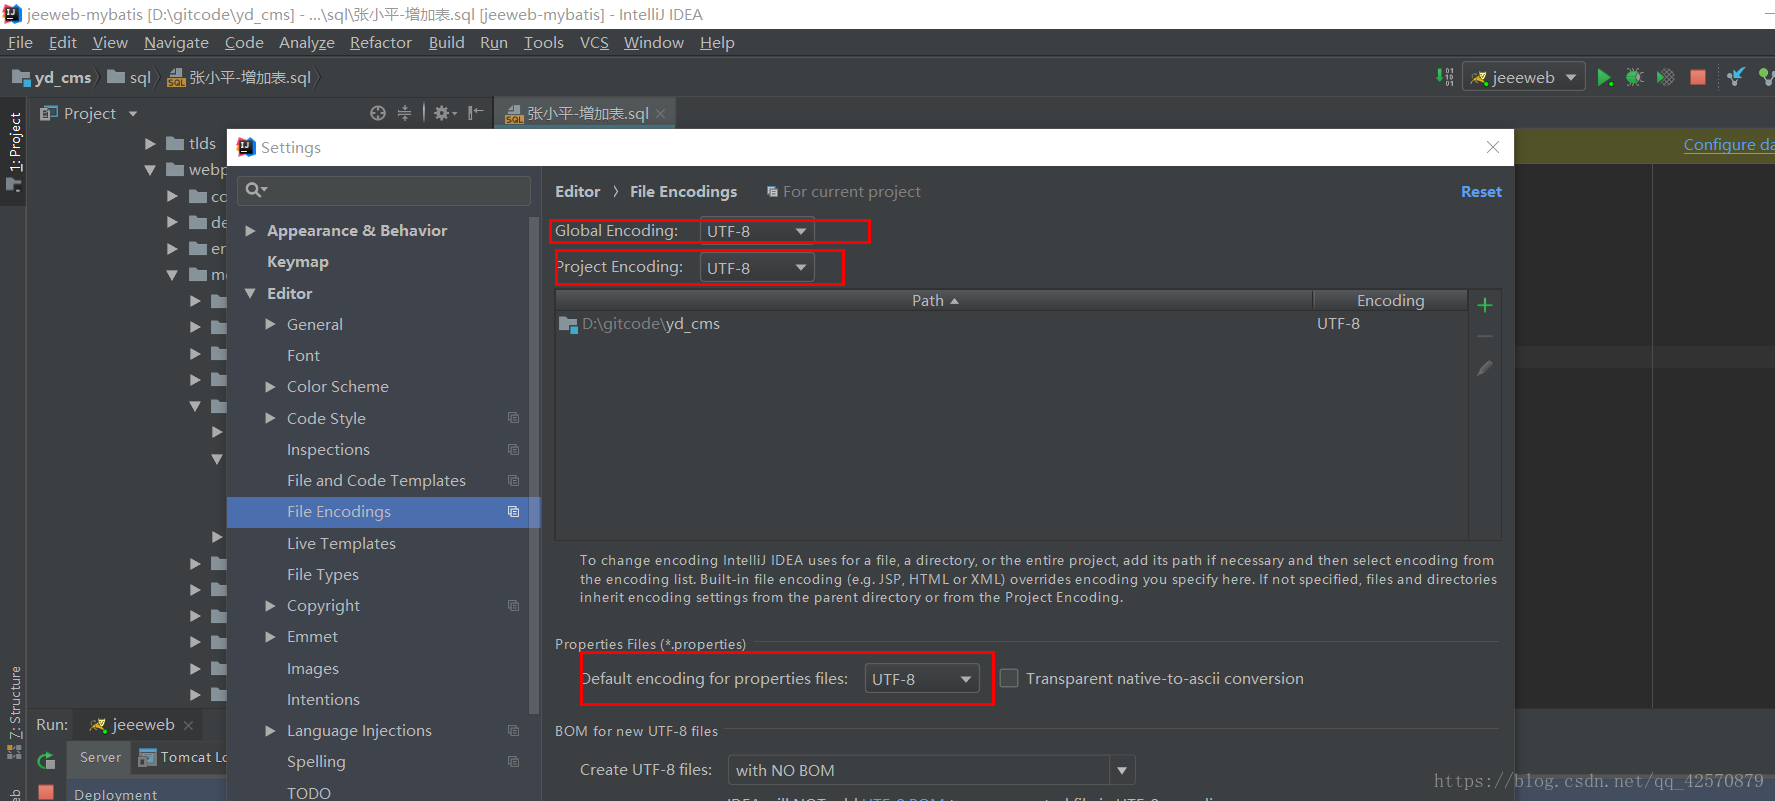1775x801 pixels.
Task: Open the Project view mode dropdown
Action: coord(133,114)
